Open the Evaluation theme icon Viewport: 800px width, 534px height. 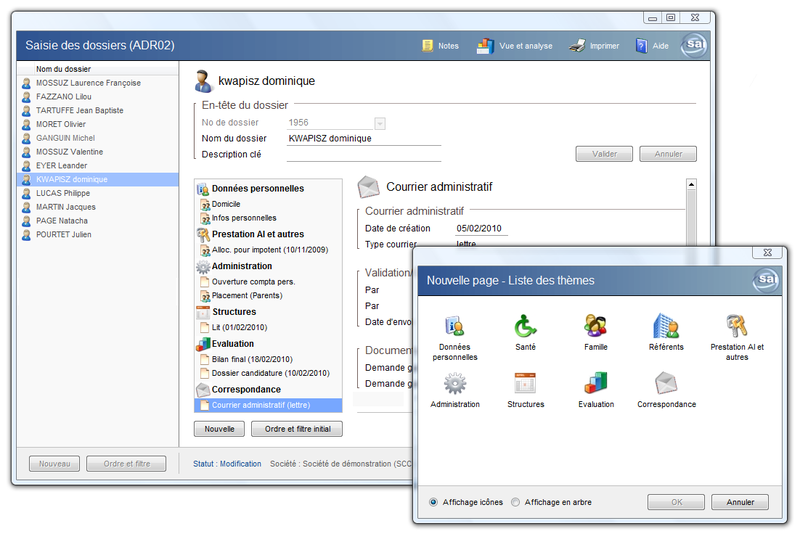click(x=596, y=384)
